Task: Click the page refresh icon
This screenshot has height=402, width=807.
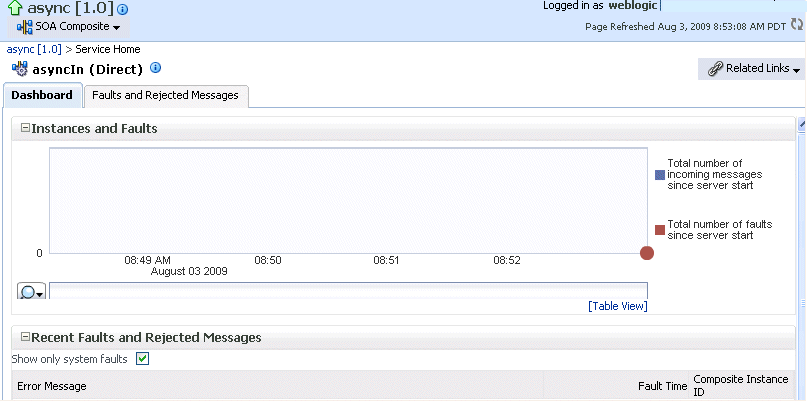Action: coord(796,24)
